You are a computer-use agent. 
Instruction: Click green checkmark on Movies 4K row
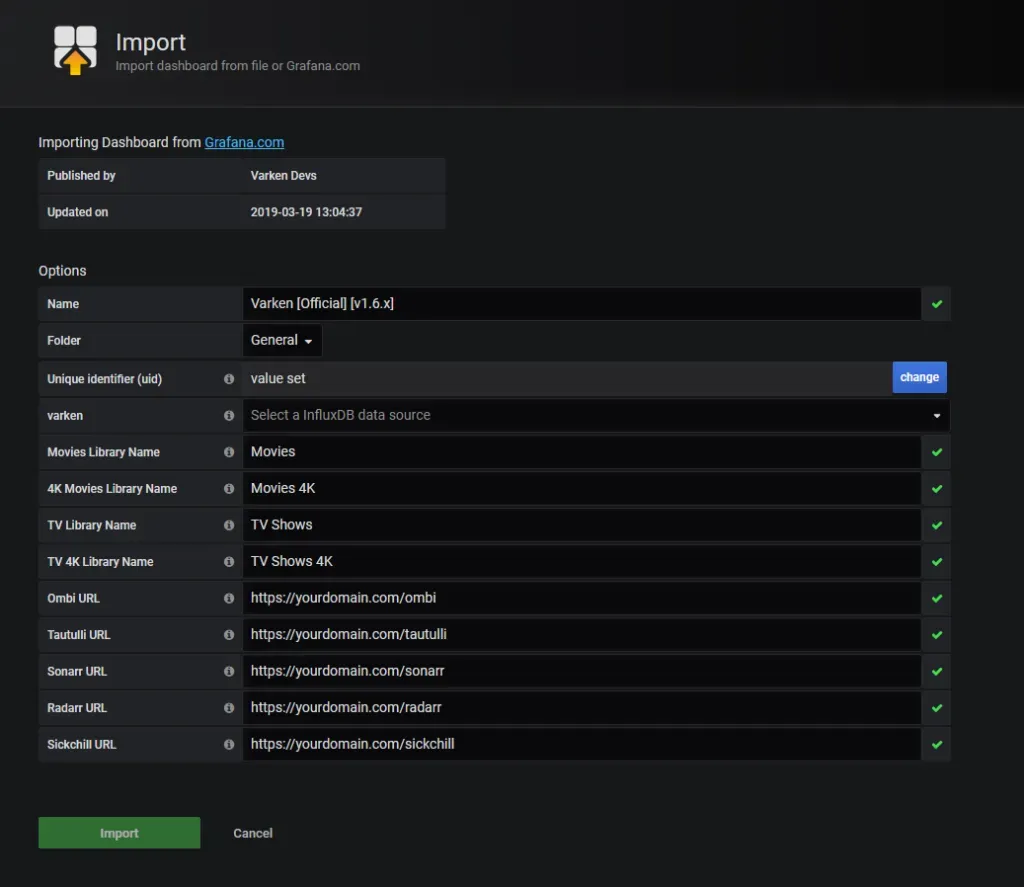[x=936, y=489]
